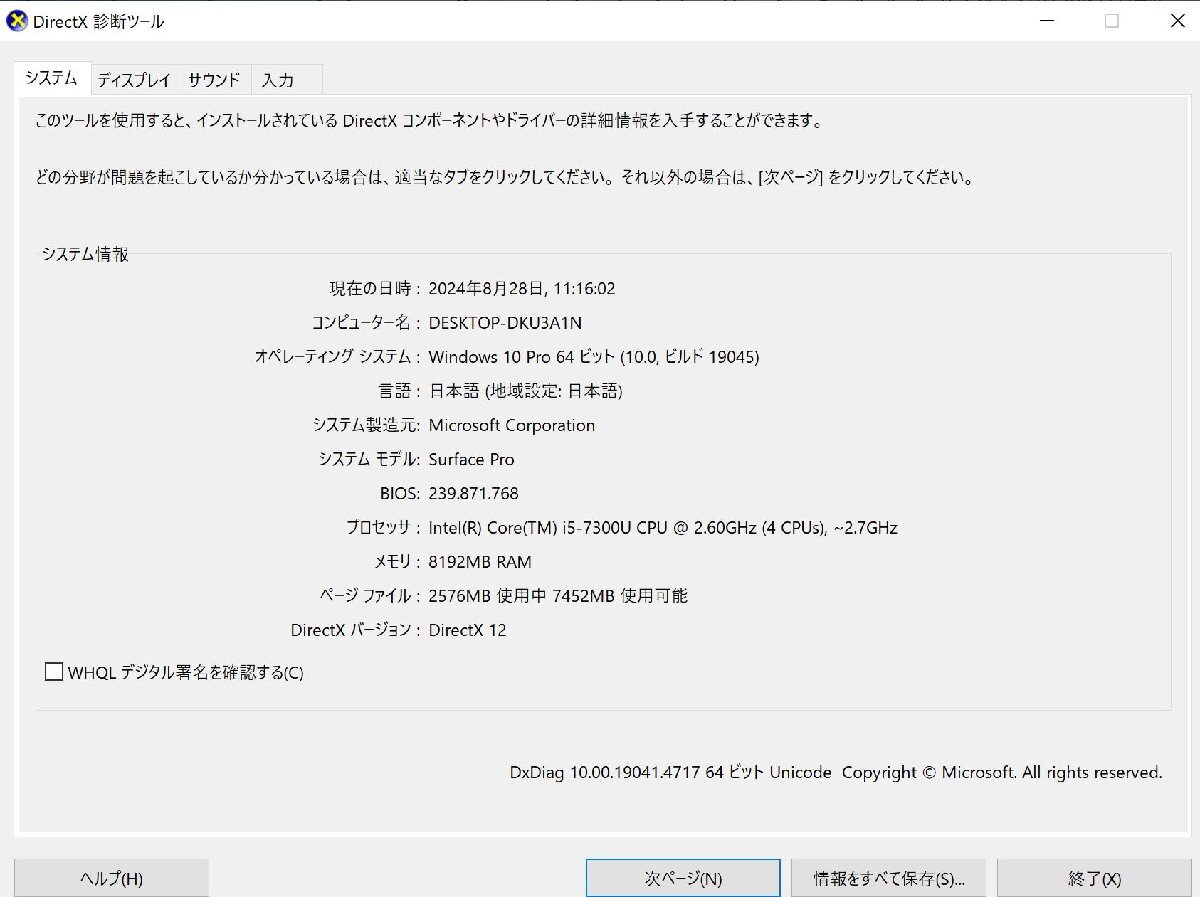
Task: Click the 現在の日時: label
Action: coord(376,289)
